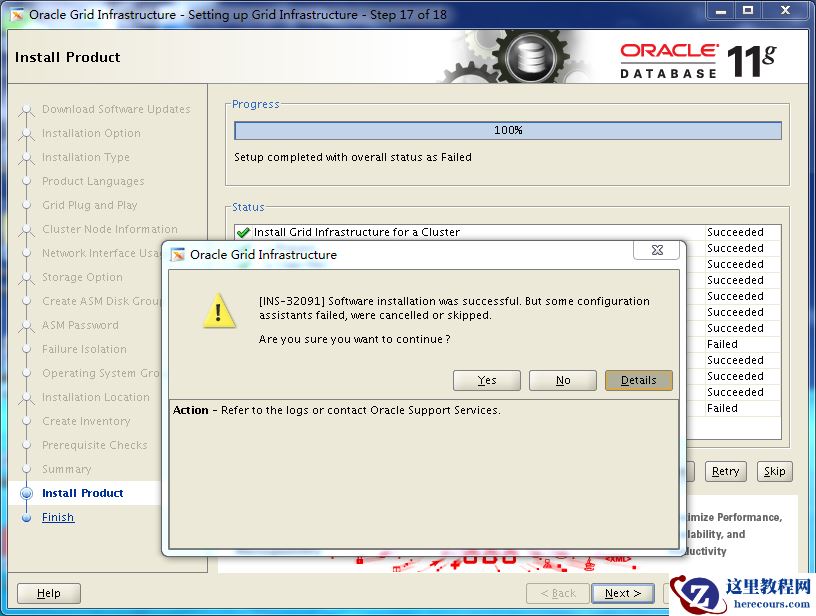Confirm with the Yes button

point(487,380)
